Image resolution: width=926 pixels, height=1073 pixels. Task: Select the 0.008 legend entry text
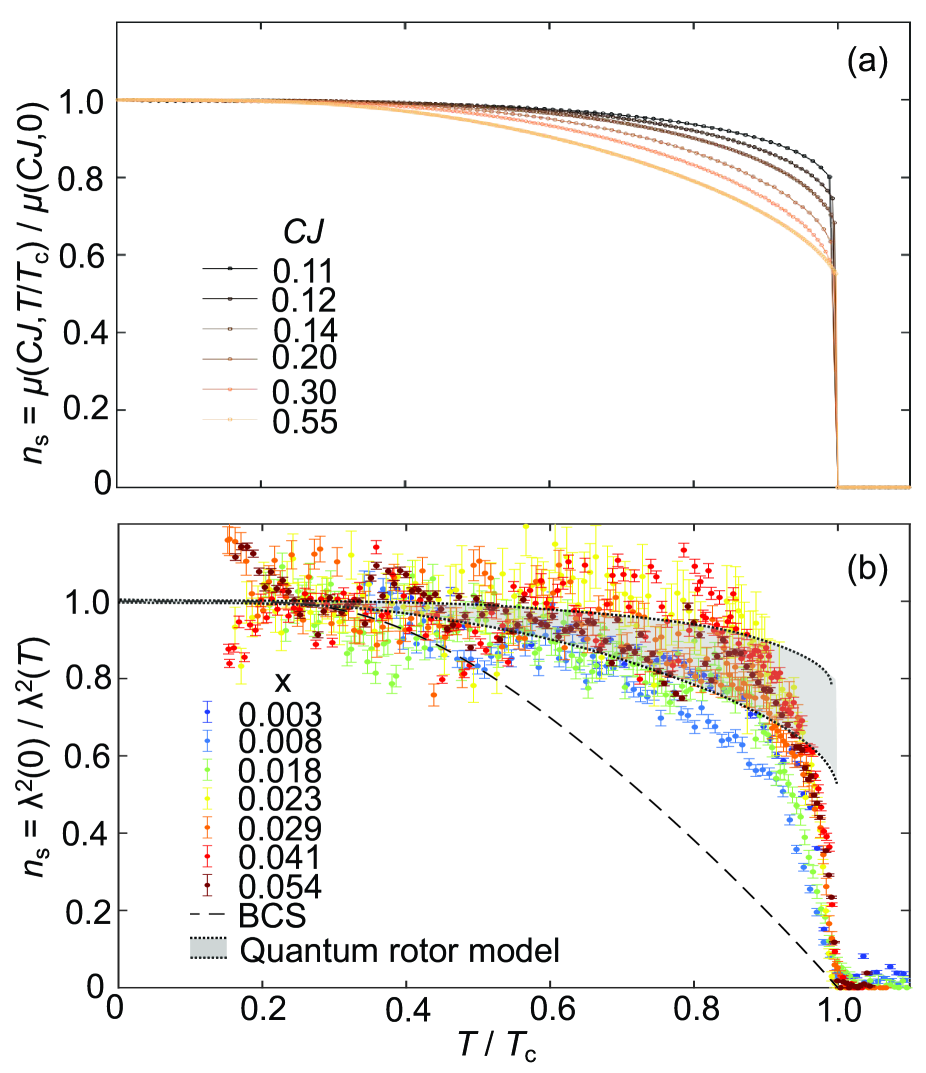279,743
